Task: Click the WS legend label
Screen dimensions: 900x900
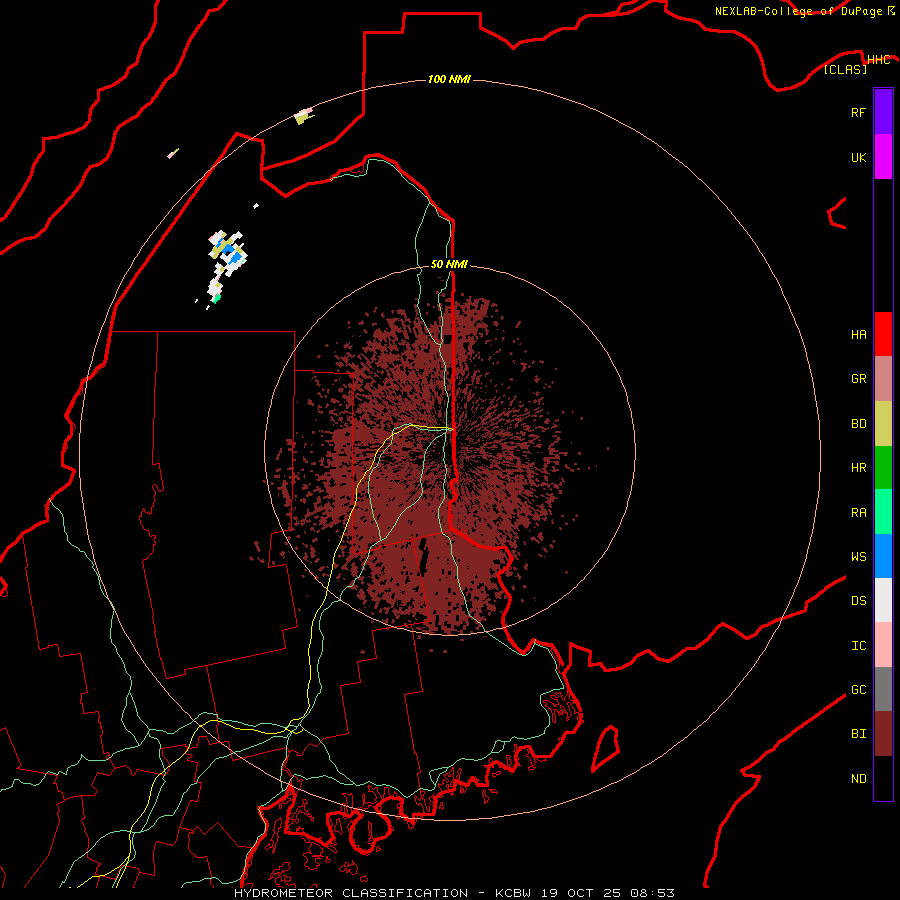Action: 859,557
